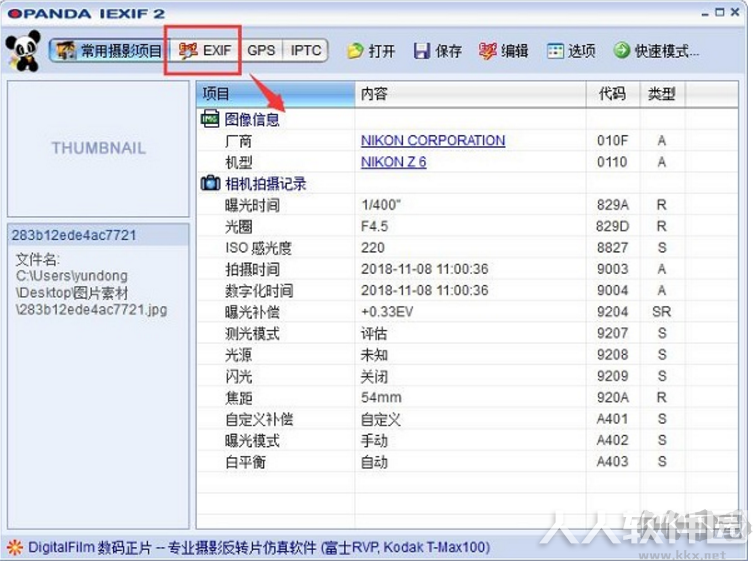Viewport: 753px width, 562px height.
Task: Sort by the 项目 column header
Action: pyautogui.click(x=276, y=94)
